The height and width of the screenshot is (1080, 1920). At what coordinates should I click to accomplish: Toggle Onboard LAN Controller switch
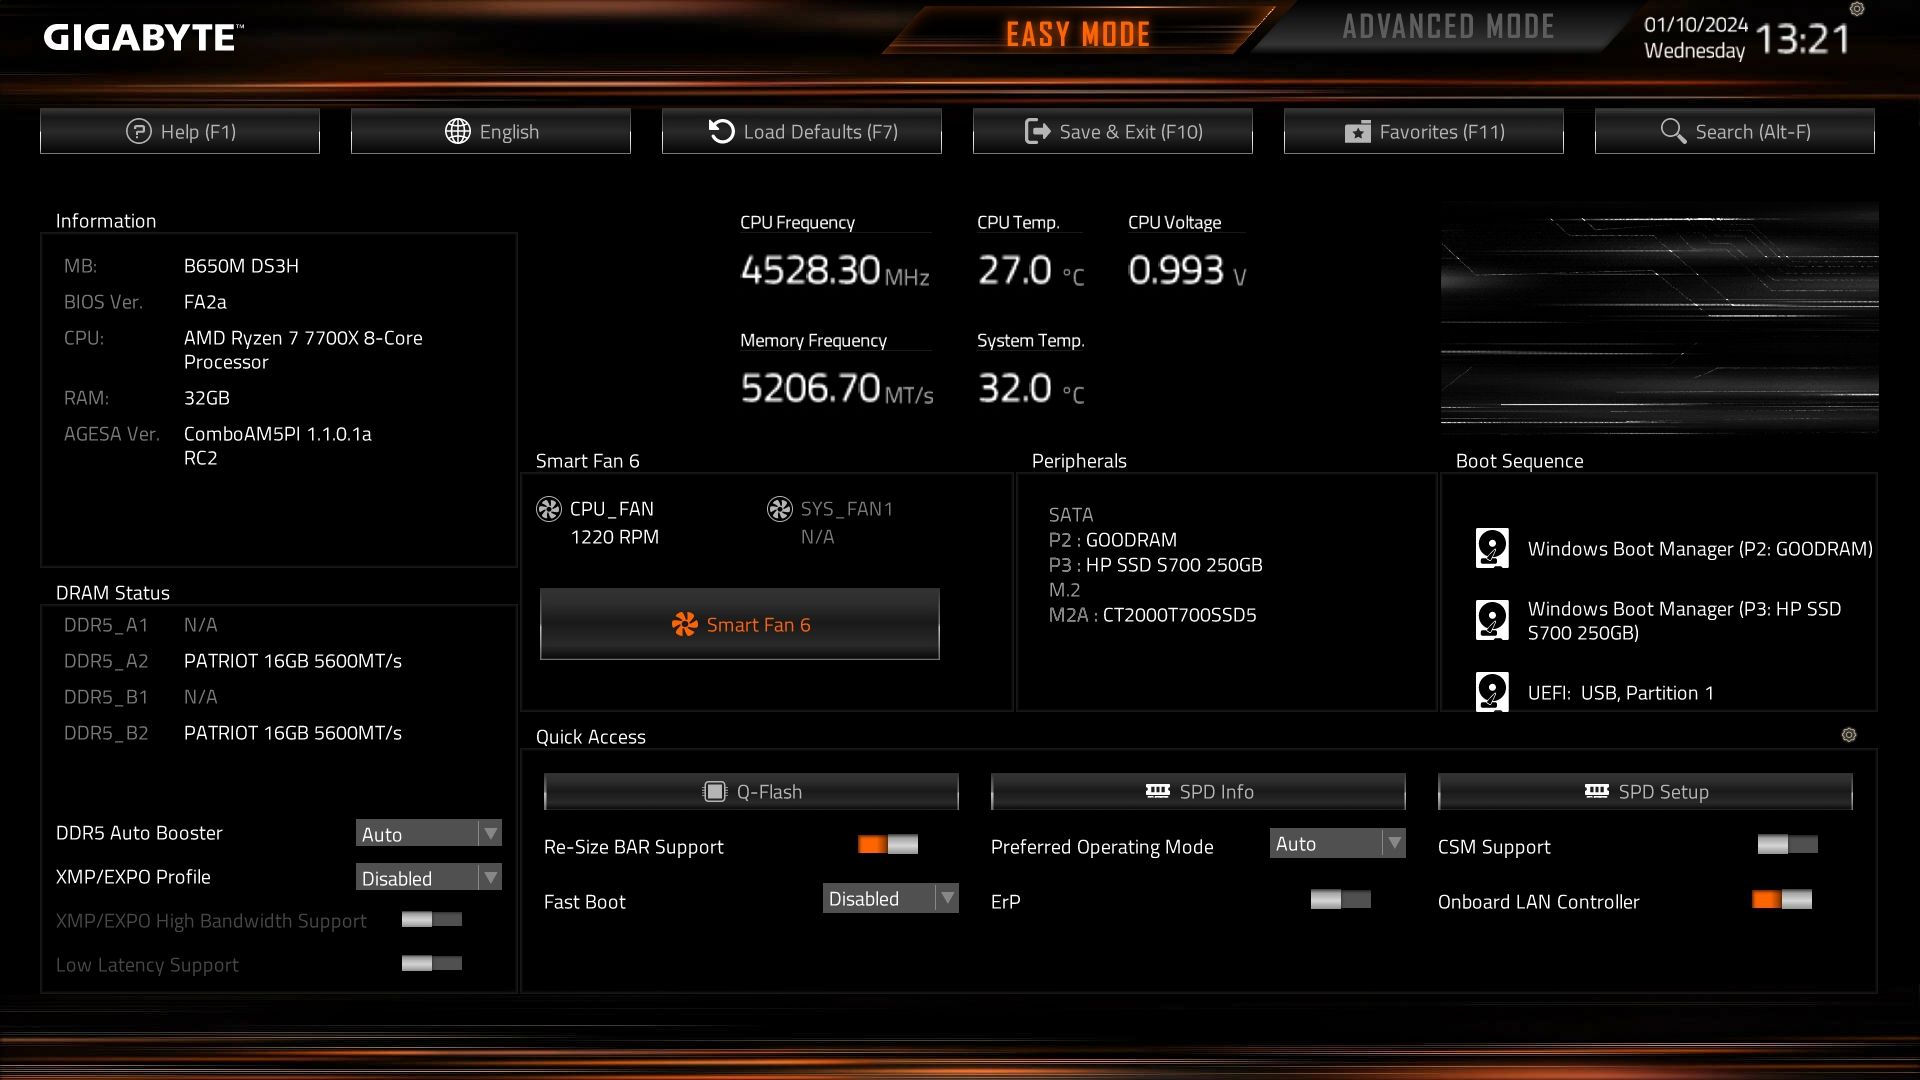tap(1782, 900)
